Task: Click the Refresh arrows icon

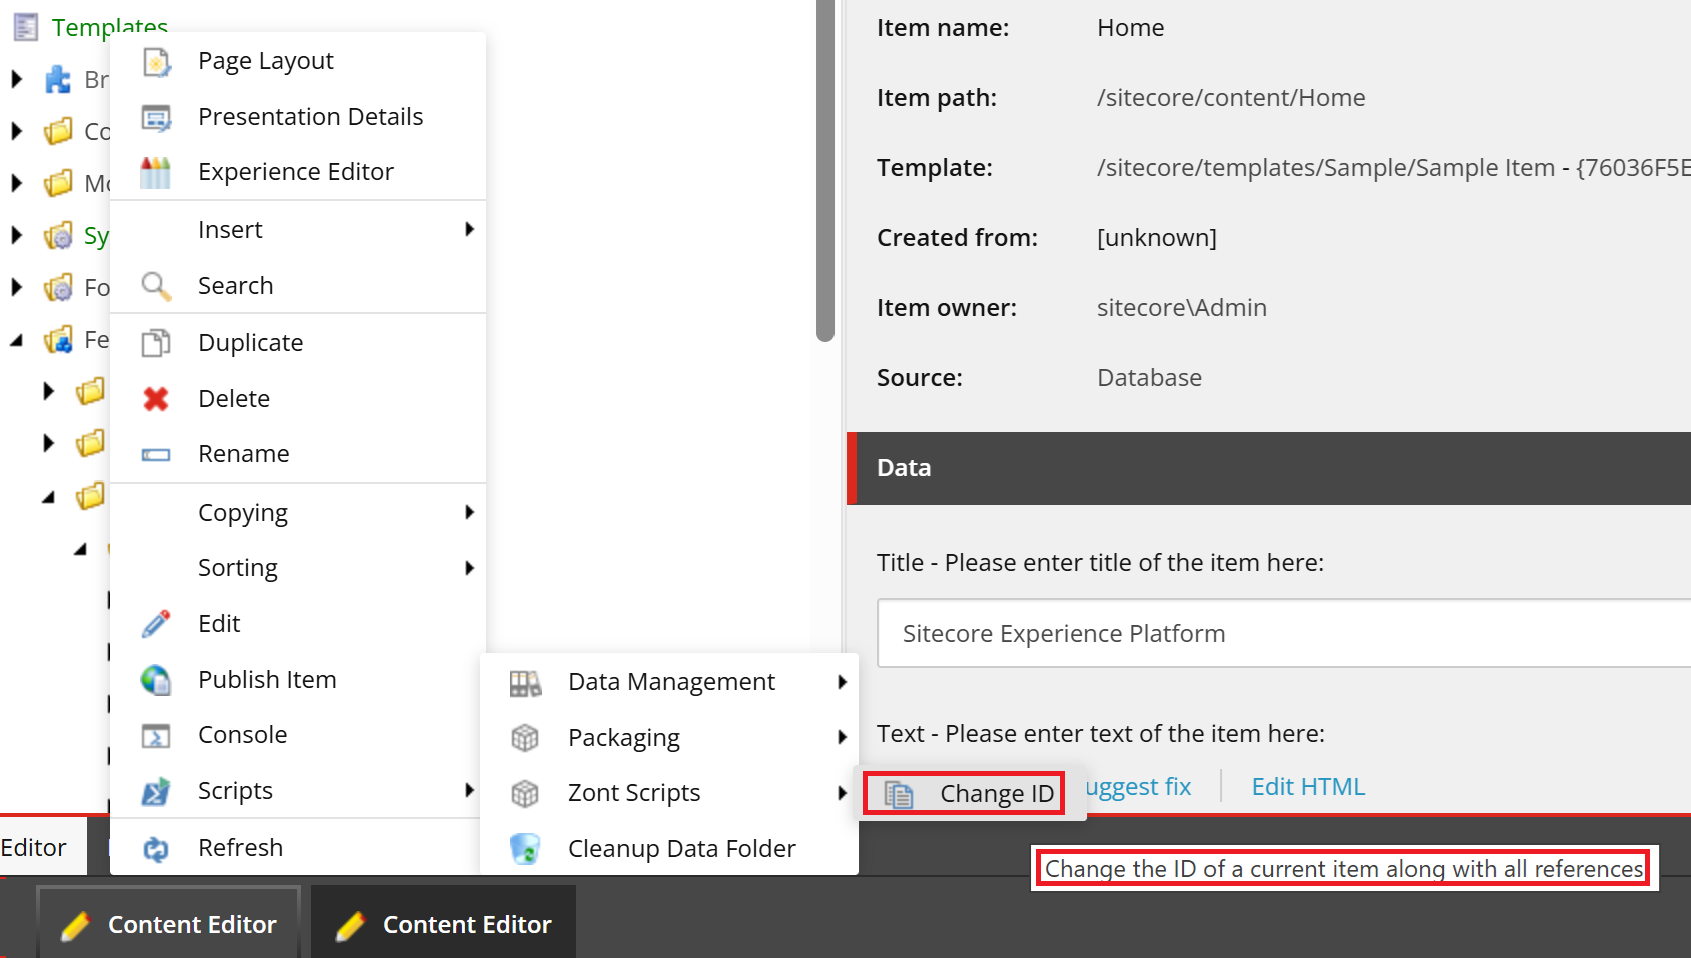Action: tap(156, 849)
